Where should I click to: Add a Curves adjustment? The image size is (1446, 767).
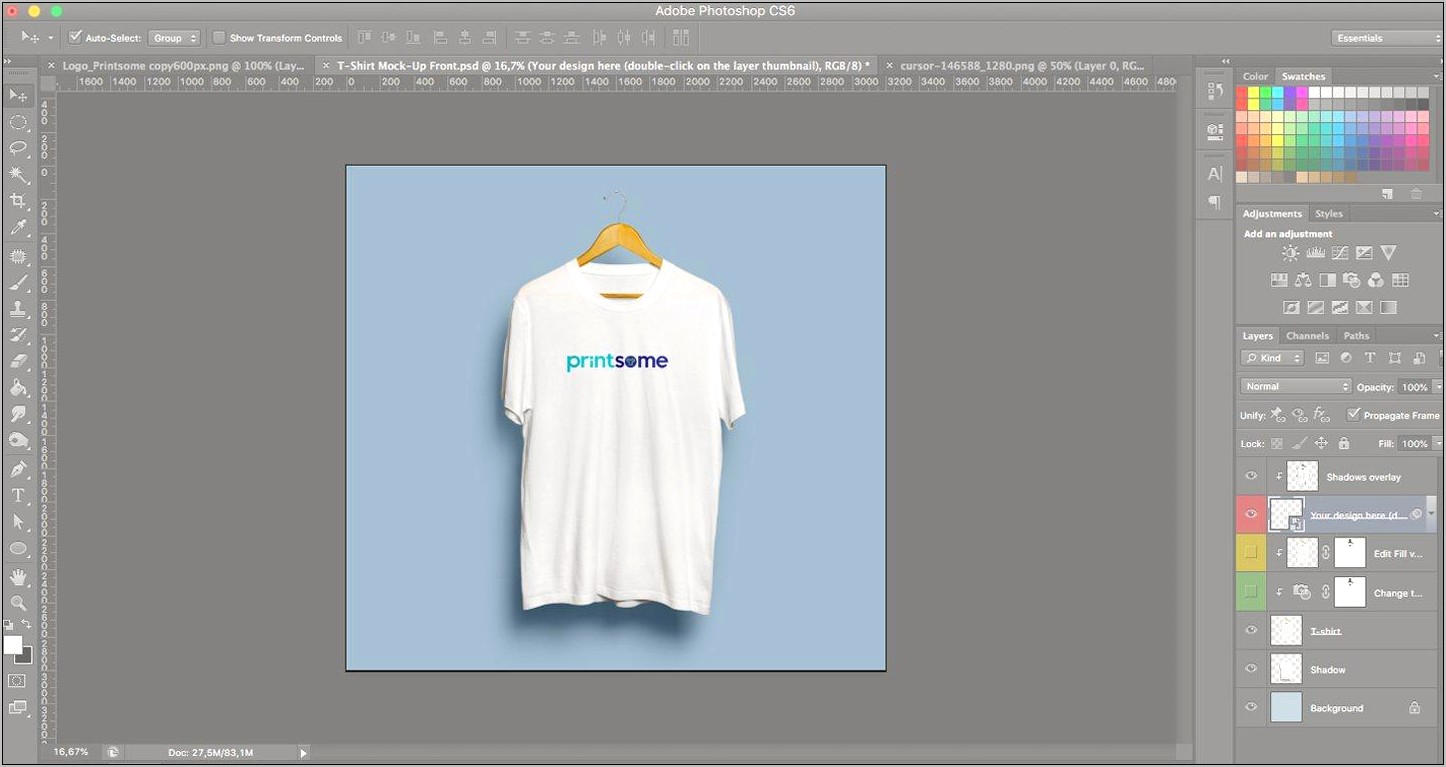pyautogui.click(x=1339, y=253)
